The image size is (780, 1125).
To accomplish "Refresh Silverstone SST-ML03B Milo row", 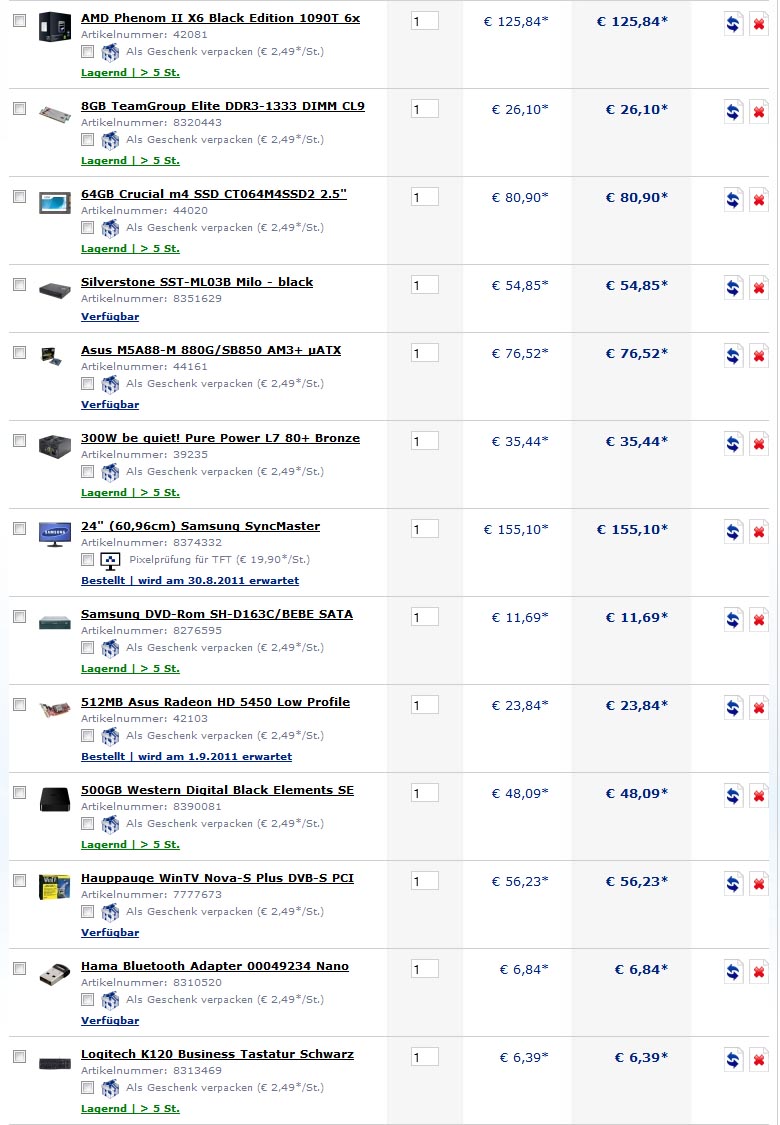I will (733, 288).
